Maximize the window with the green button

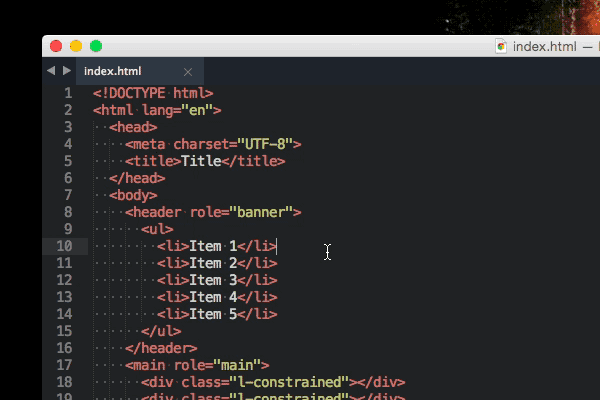point(96,46)
